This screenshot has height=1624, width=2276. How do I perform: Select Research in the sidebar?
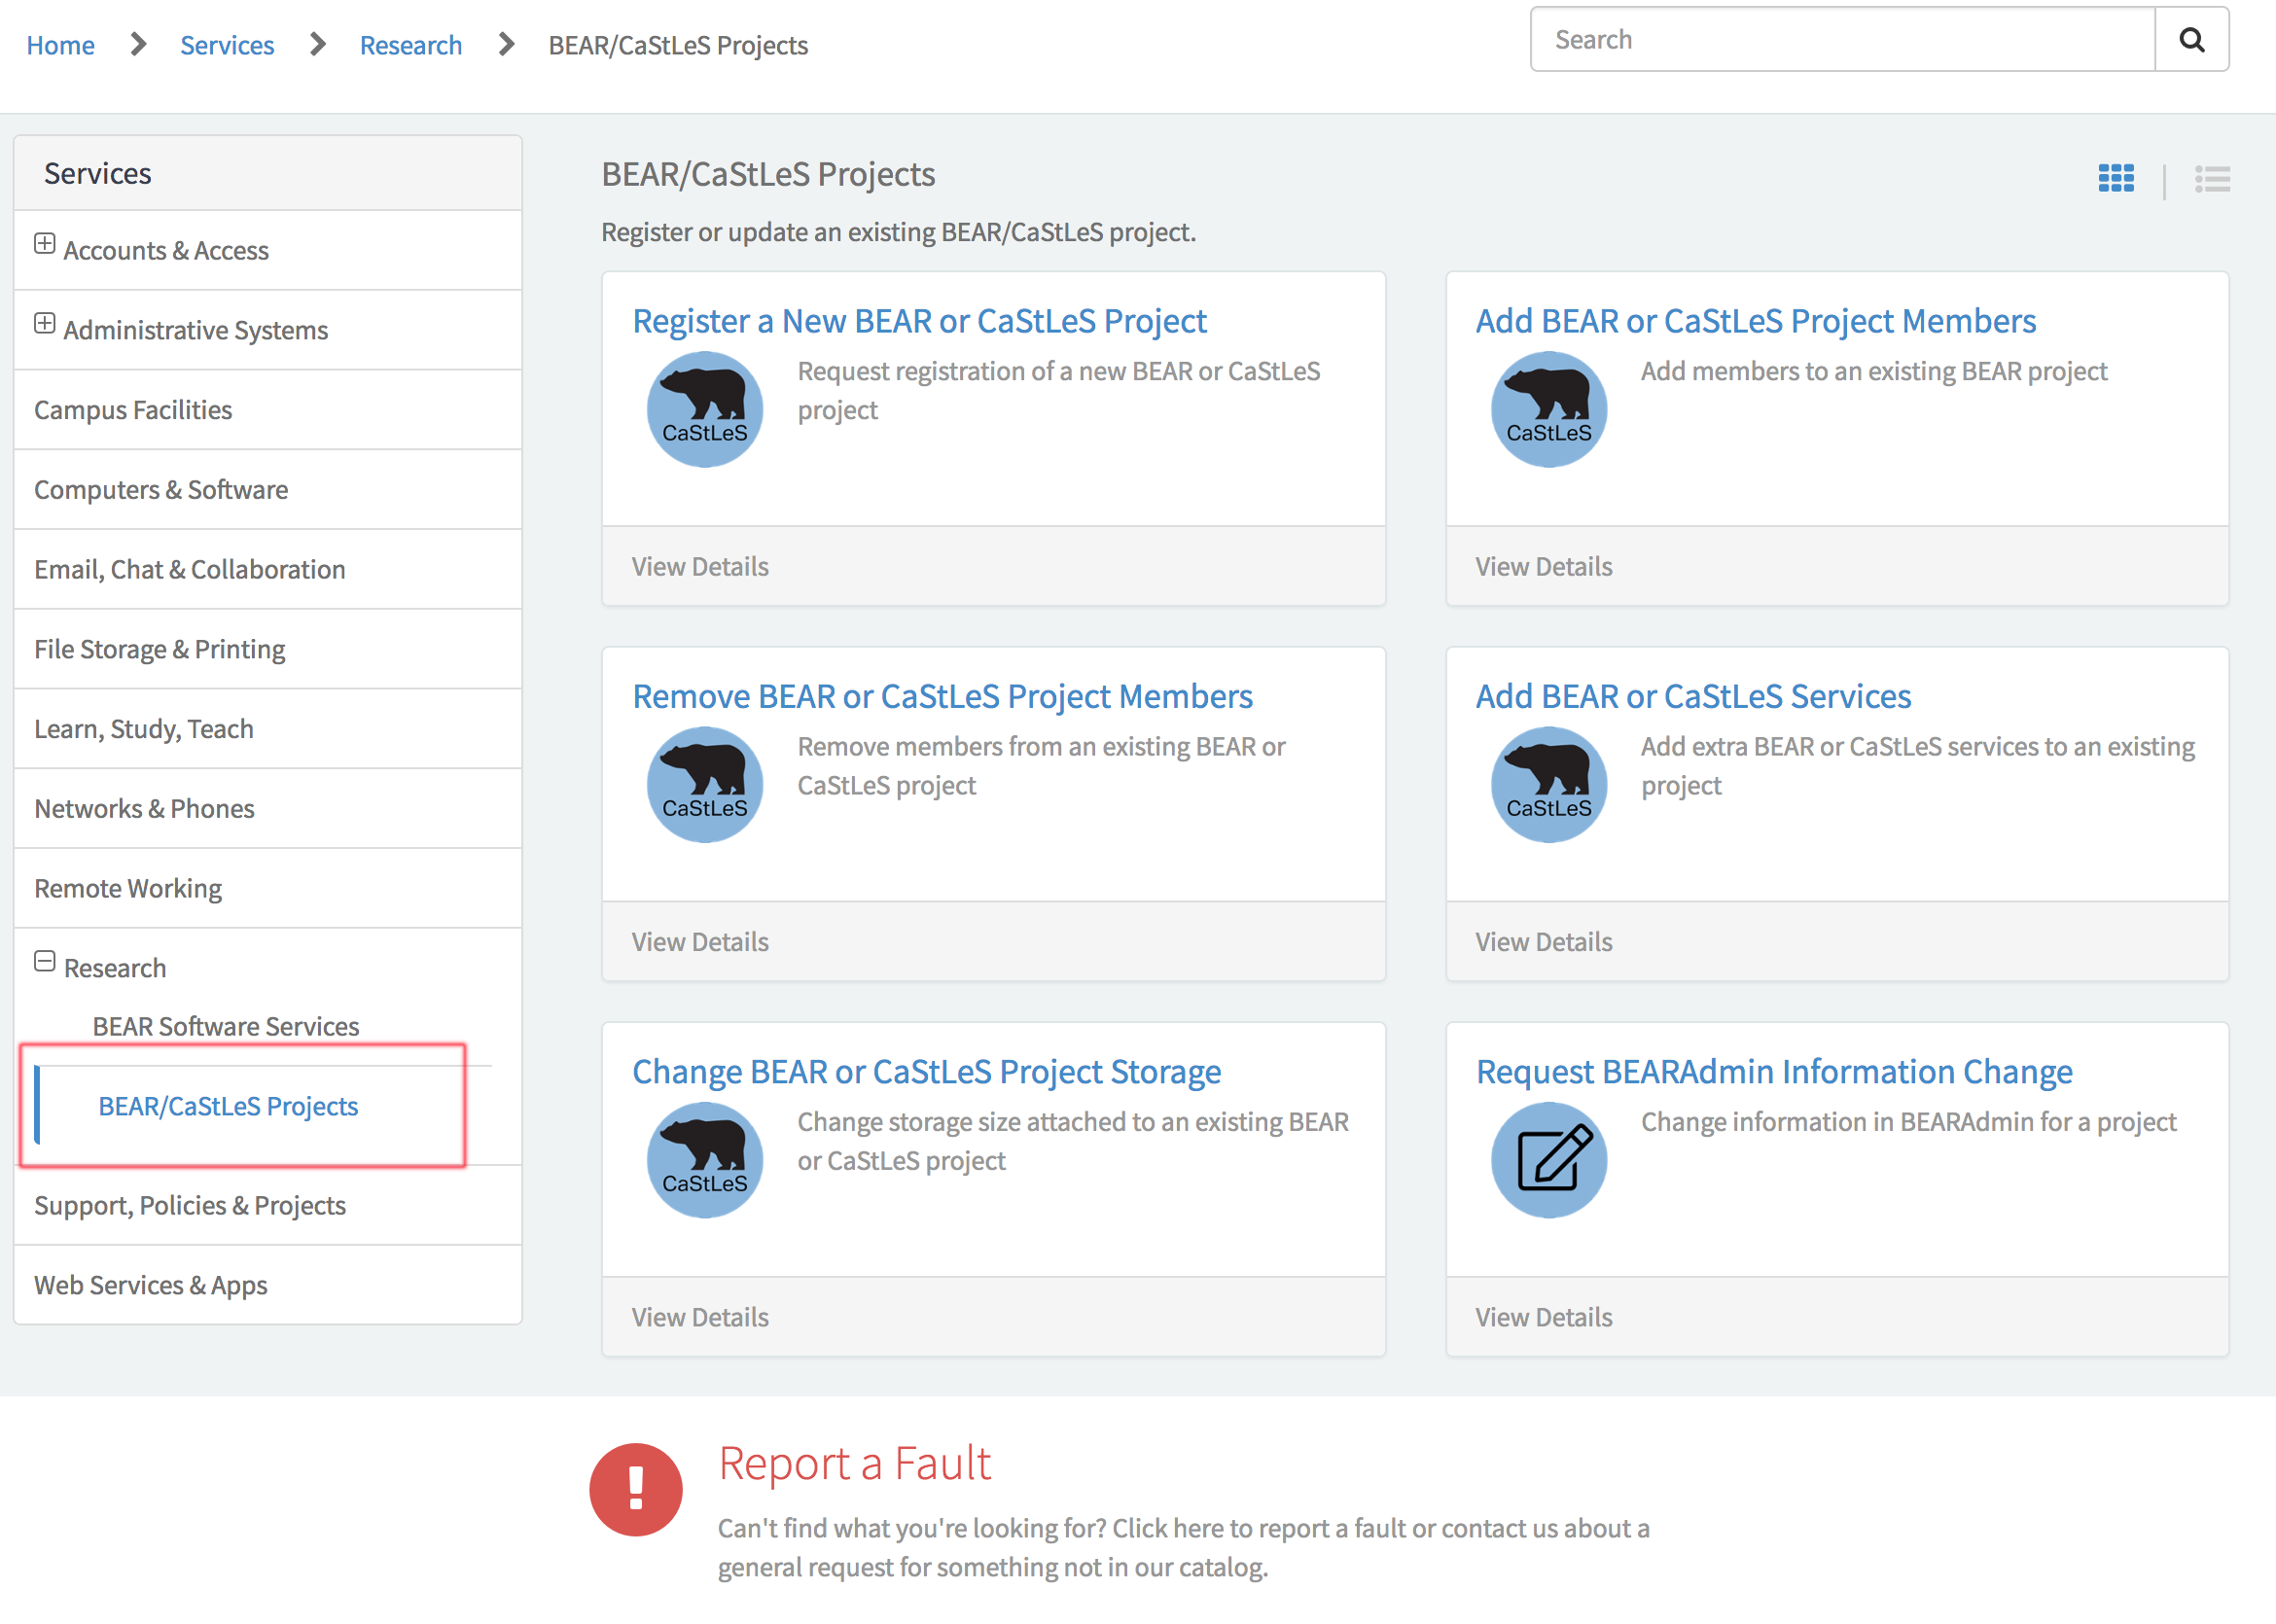point(115,968)
